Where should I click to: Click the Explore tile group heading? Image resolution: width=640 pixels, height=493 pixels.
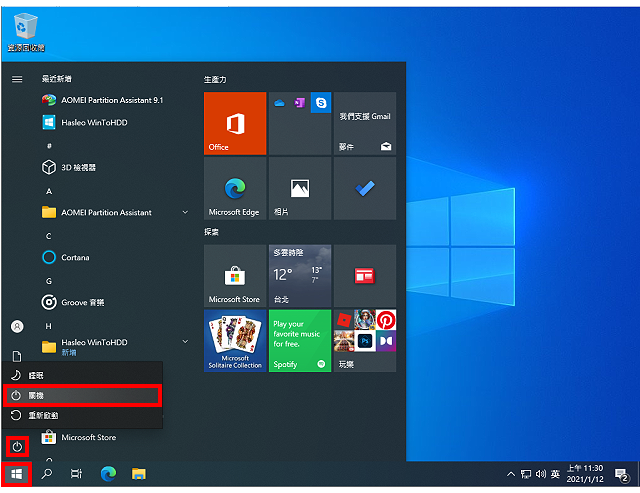(211, 232)
